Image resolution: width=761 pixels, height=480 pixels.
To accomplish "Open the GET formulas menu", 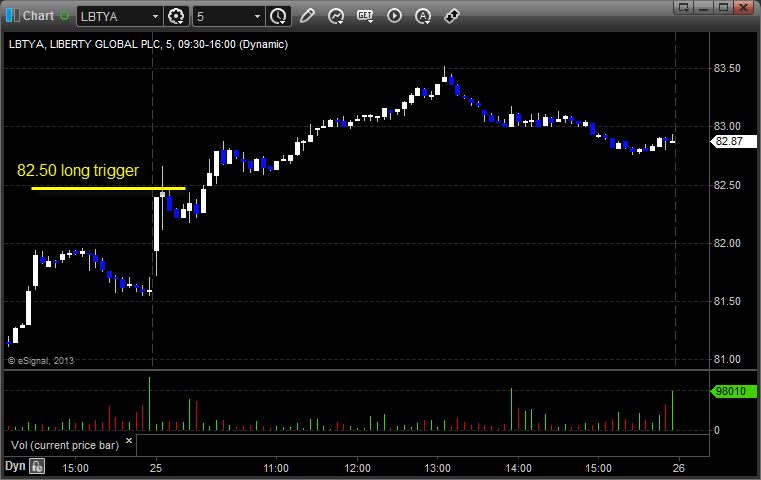I will click(365, 16).
